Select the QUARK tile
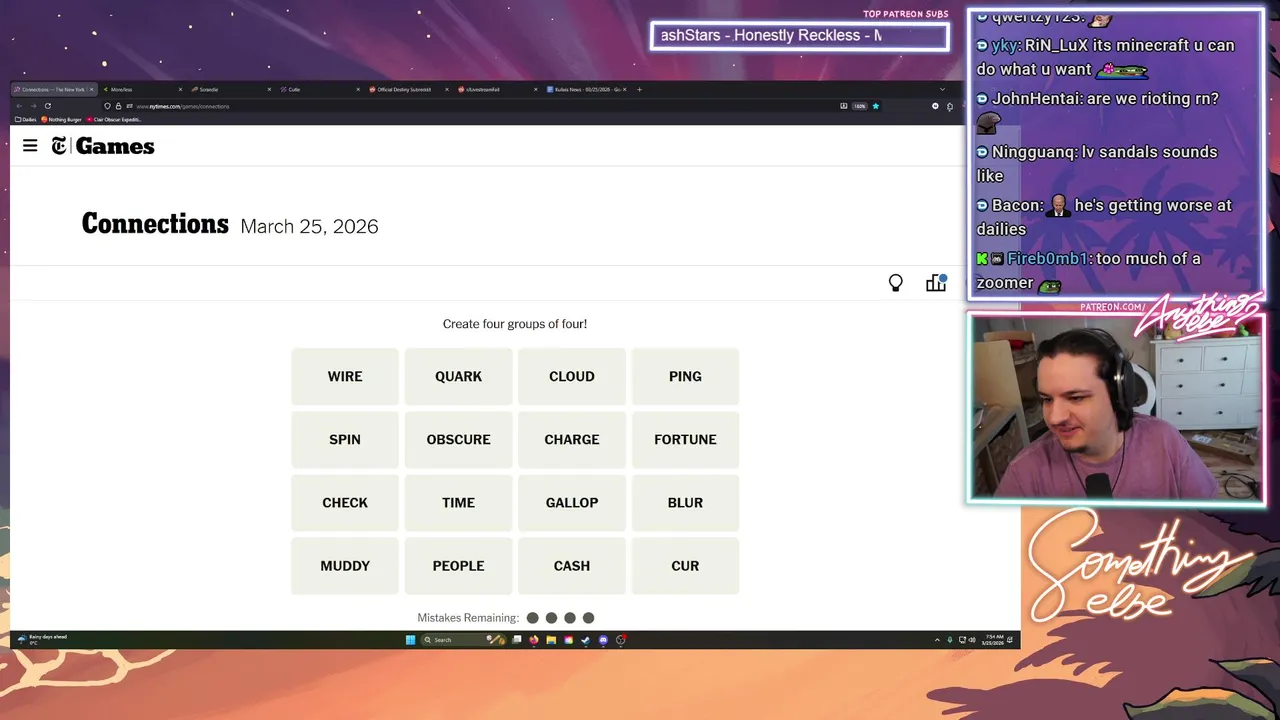Screen dimensions: 1280x720 [x=458, y=376]
